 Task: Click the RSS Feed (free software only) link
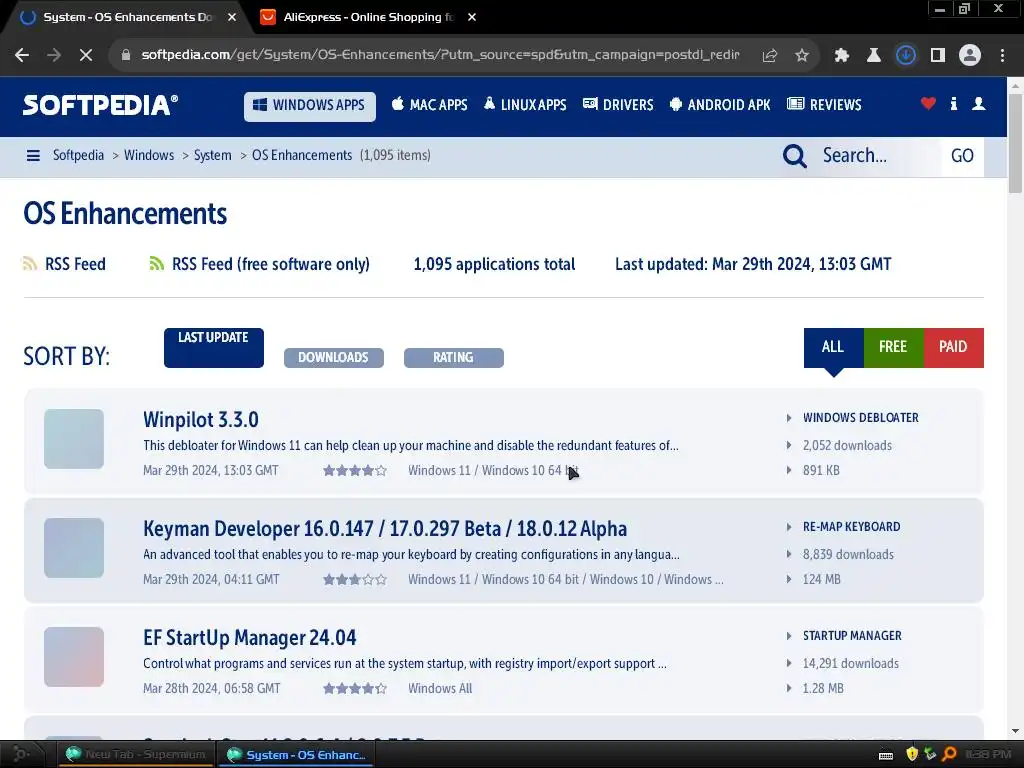coord(270,264)
